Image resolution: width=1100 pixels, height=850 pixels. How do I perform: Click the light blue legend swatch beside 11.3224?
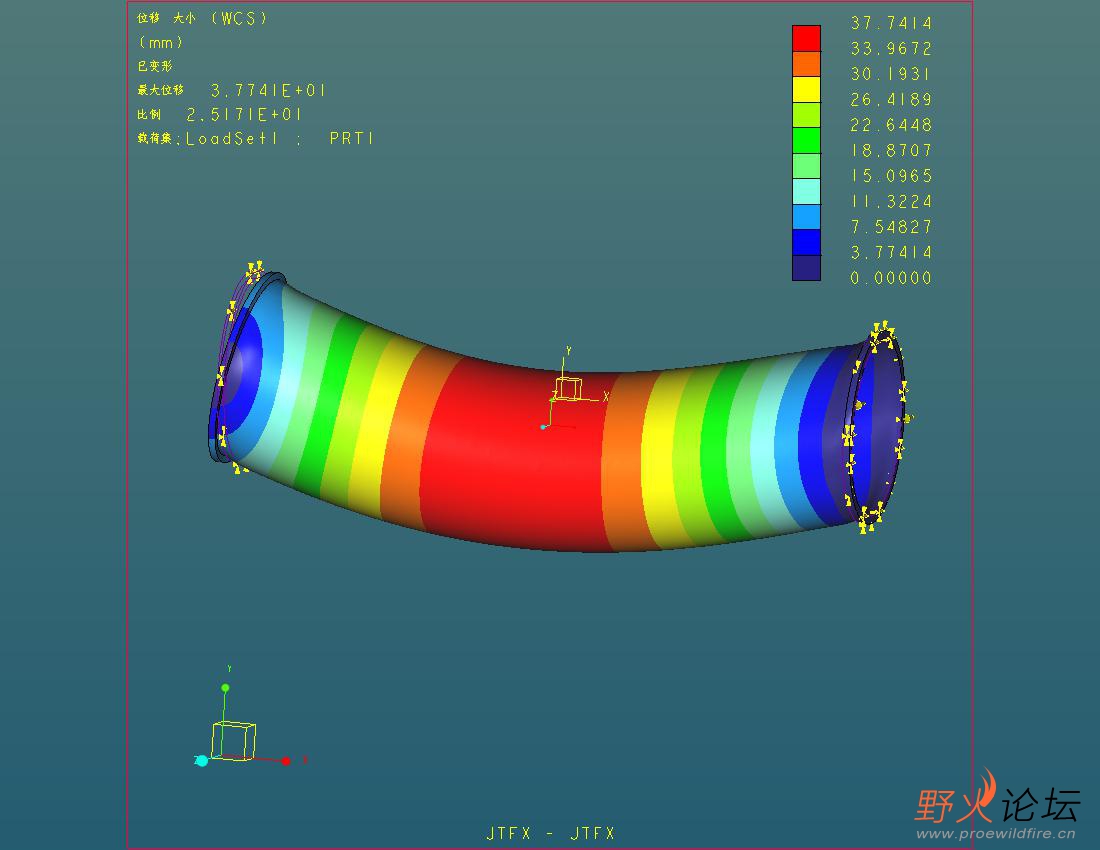[x=806, y=217]
